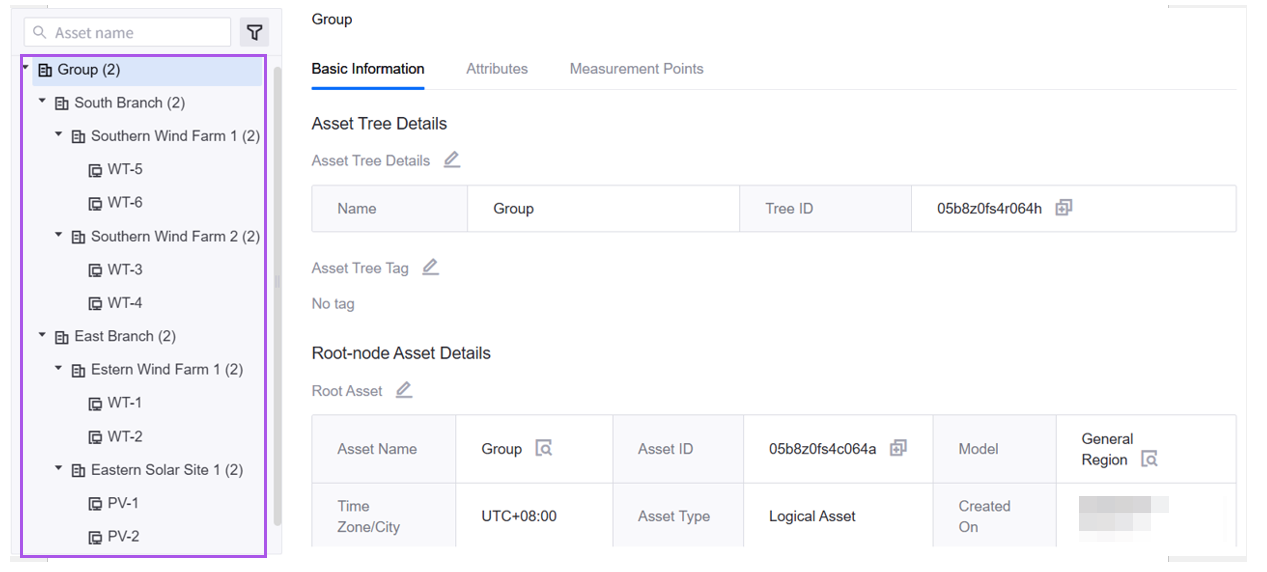This screenshot has width=1267, height=572.
Task: Edit the Asset Tree Tag
Action: [430, 267]
